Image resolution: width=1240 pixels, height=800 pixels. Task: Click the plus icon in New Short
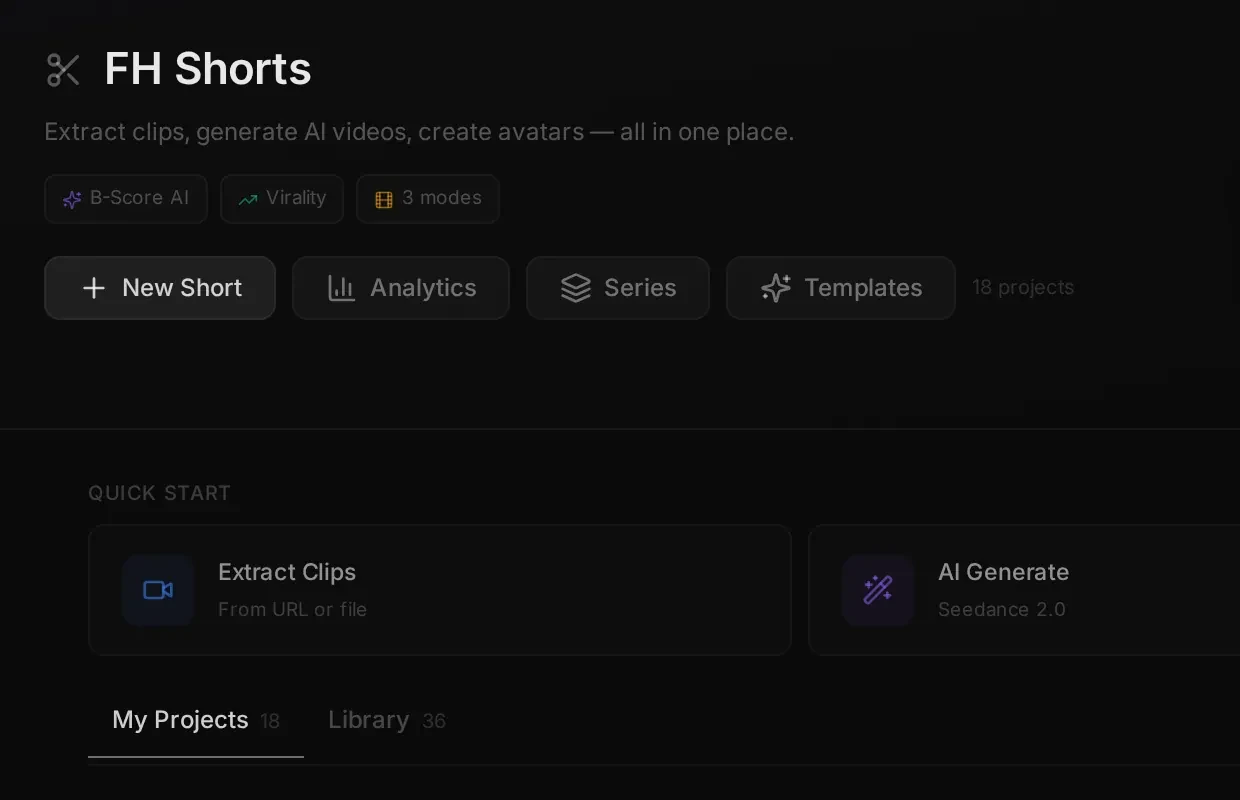pyautogui.click(x=94, y=288)
